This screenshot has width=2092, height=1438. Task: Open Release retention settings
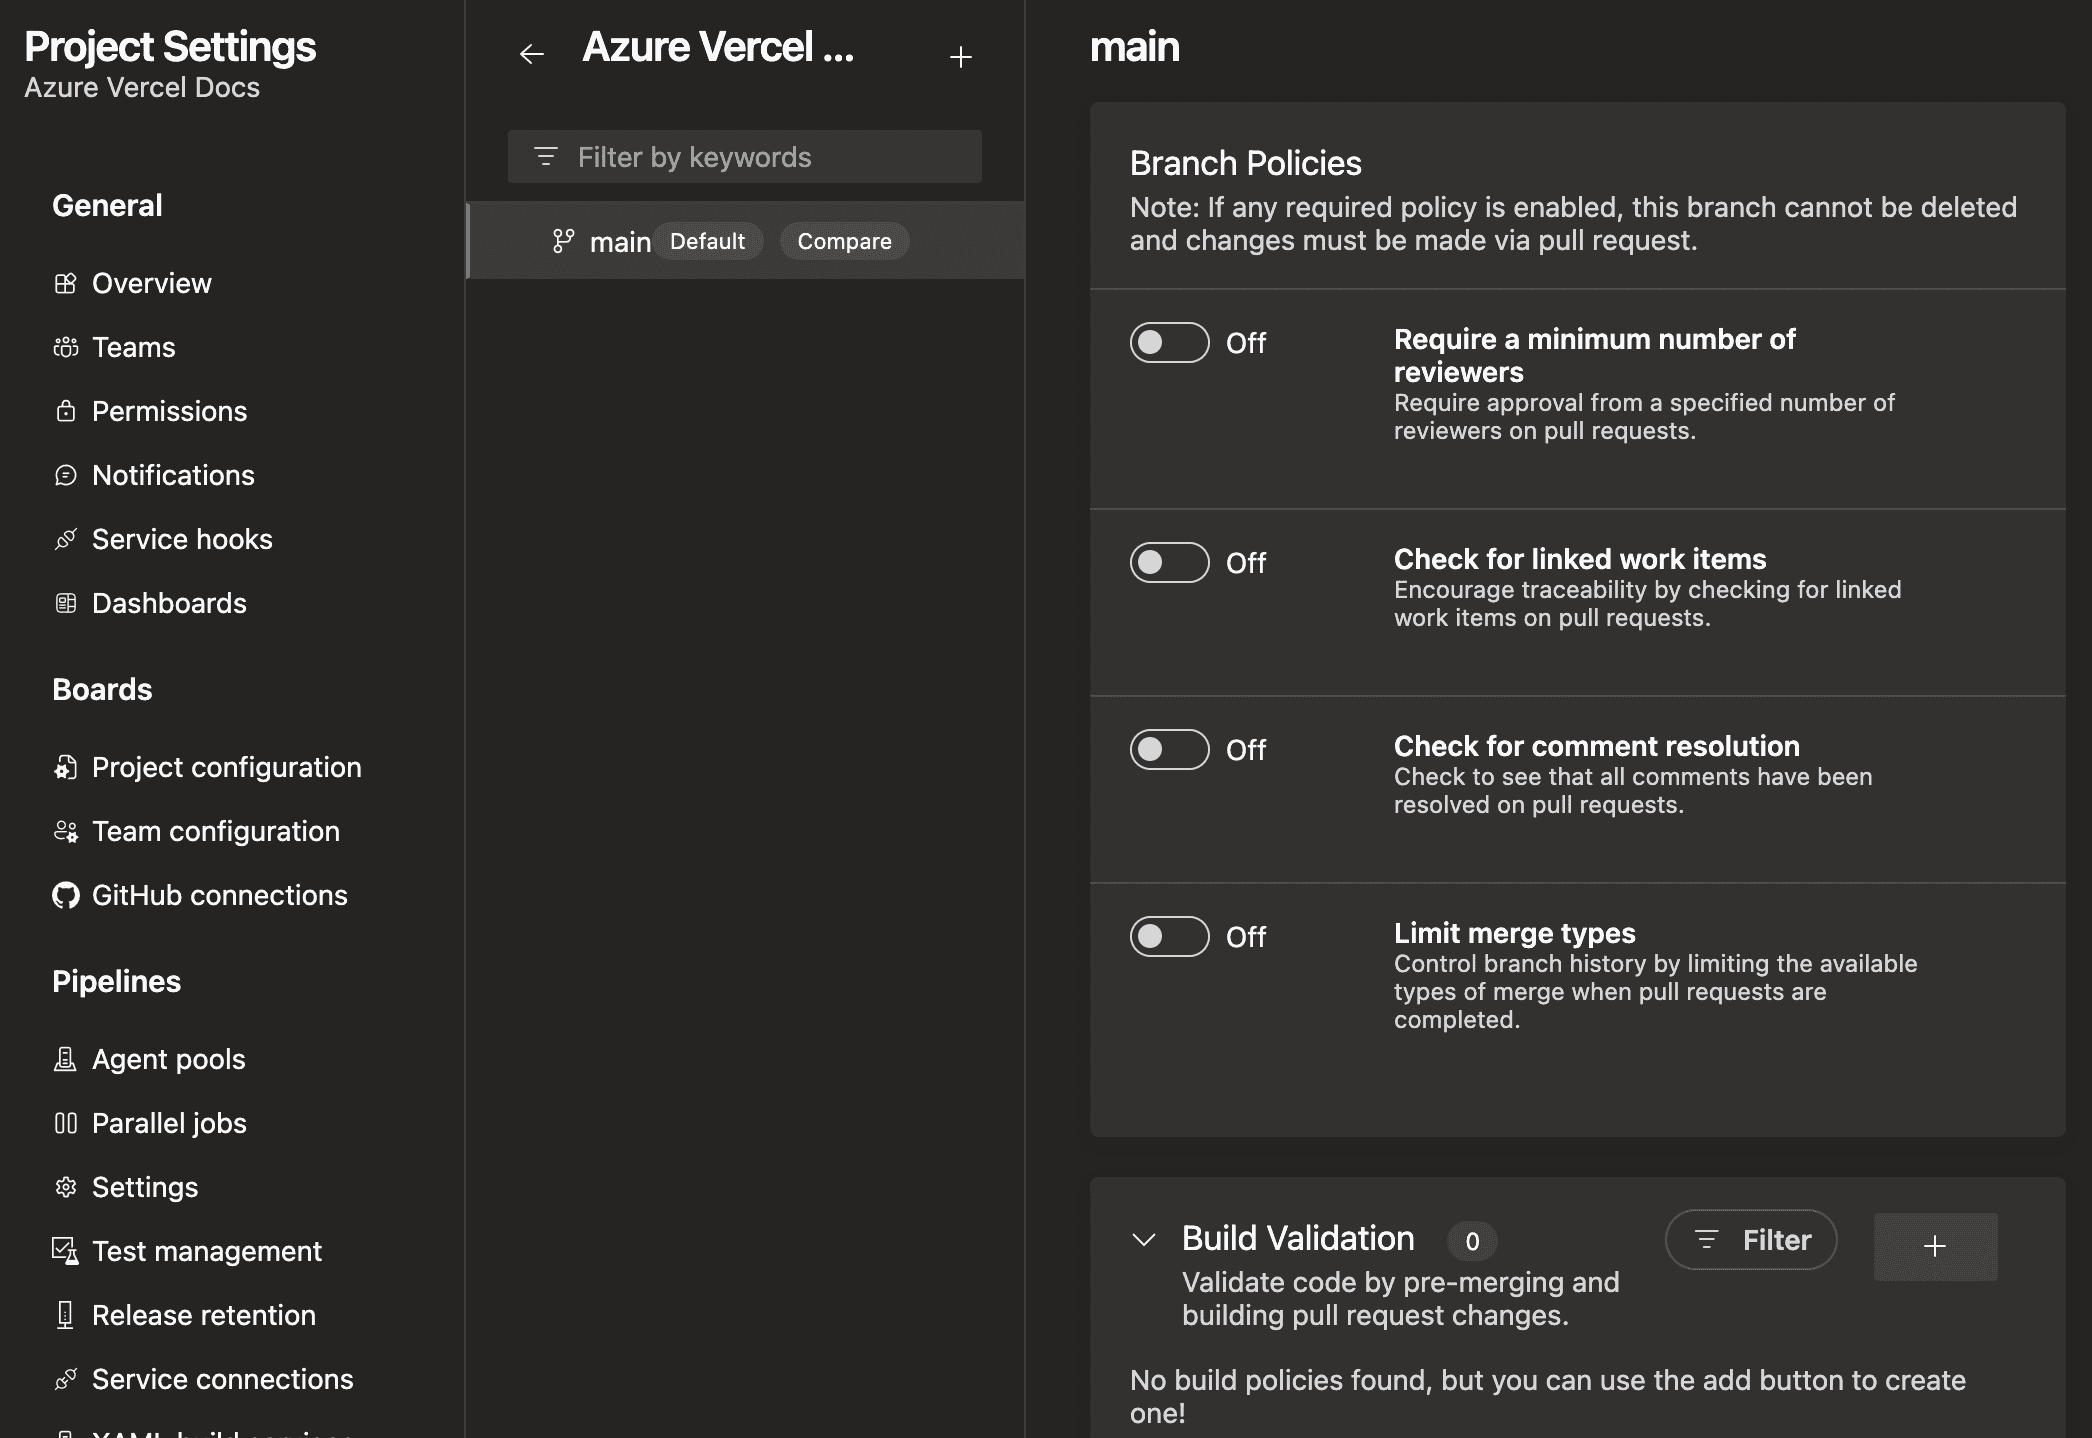(x=204, y=1315)
